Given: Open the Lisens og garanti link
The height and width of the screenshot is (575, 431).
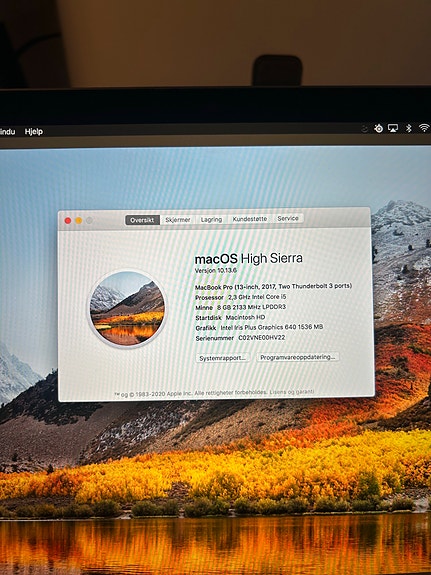Looking at the screenshot, I should (292, 392).
